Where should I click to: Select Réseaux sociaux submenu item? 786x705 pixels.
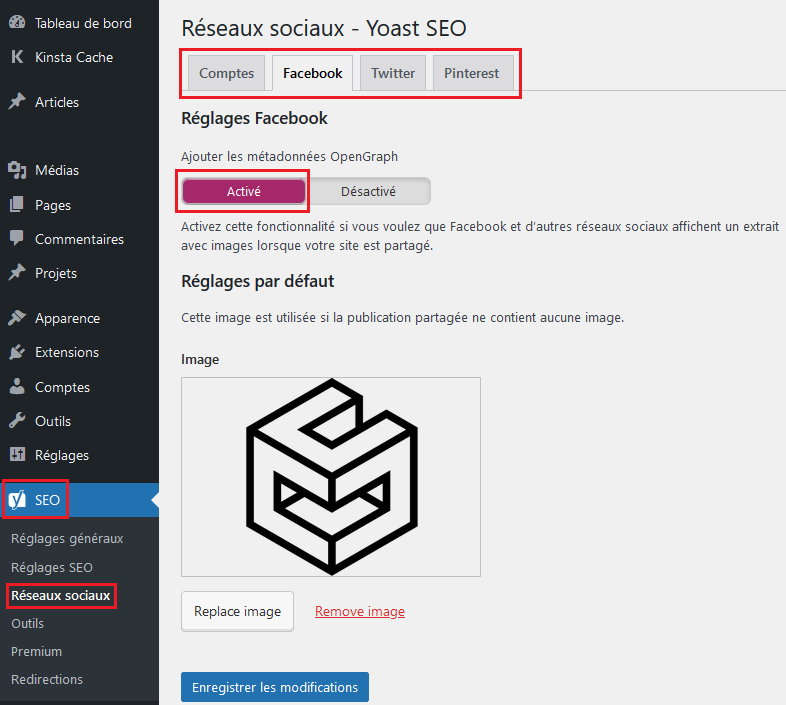(61, 596)
